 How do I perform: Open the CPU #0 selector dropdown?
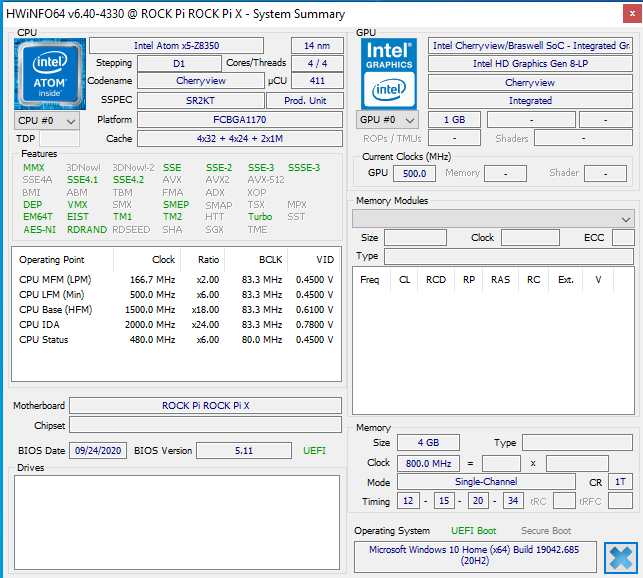pyautogui.click(x=46, y=121)
